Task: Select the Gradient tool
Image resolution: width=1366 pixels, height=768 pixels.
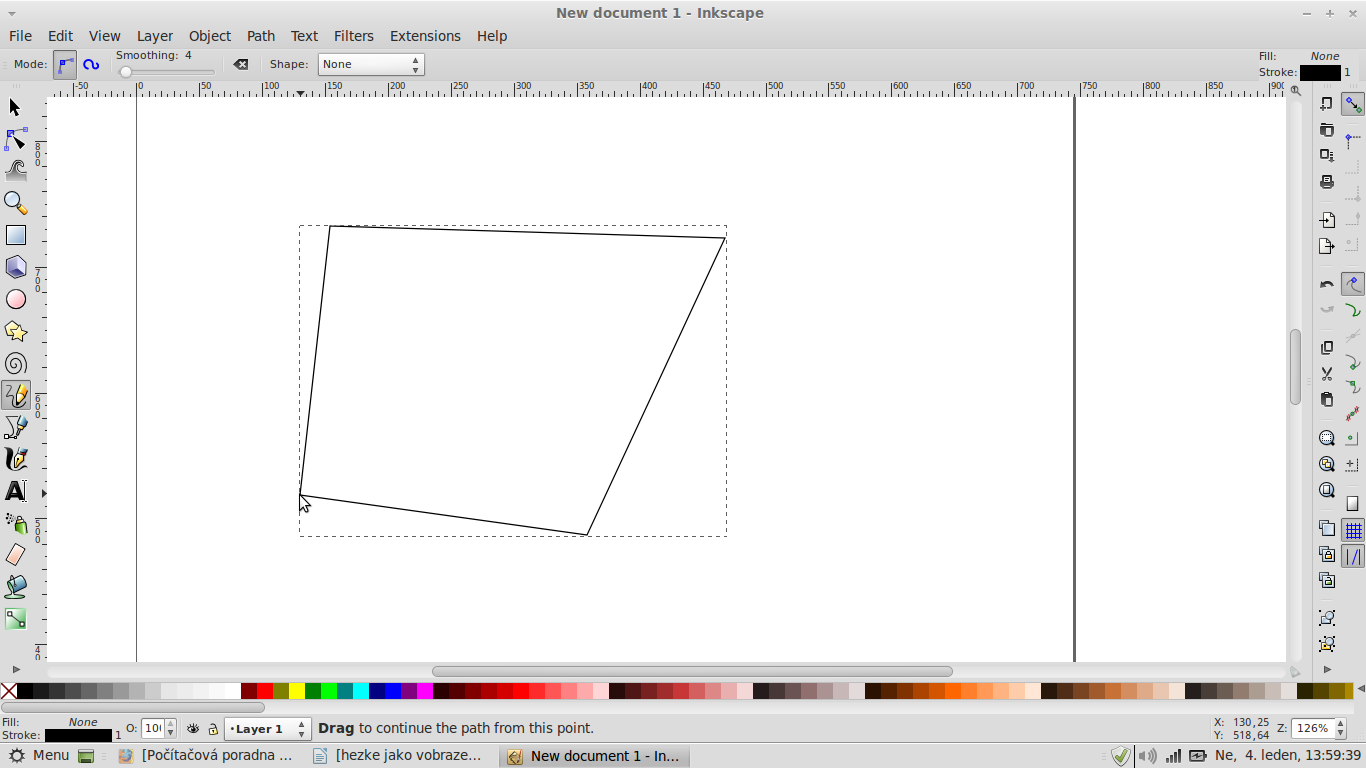Action: [15, 619]
